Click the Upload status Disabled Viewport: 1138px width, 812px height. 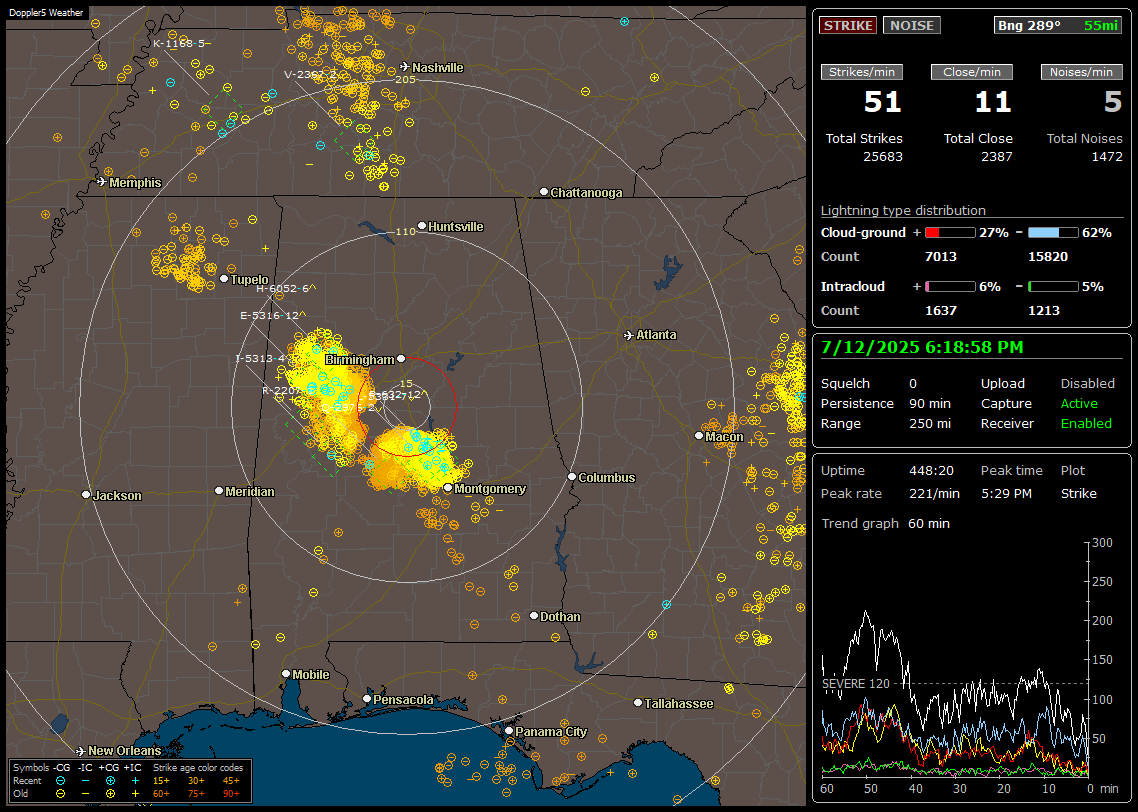tap(1087, 383)
